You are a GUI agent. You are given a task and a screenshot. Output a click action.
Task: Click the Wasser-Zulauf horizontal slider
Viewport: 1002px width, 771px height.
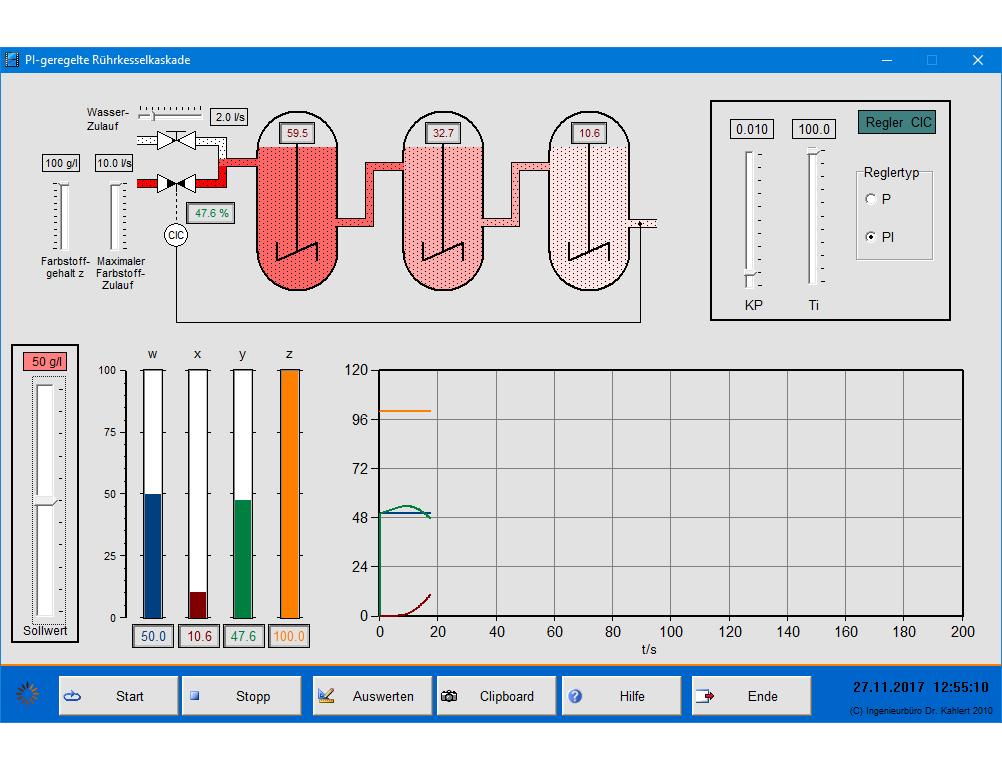(170, 116)
